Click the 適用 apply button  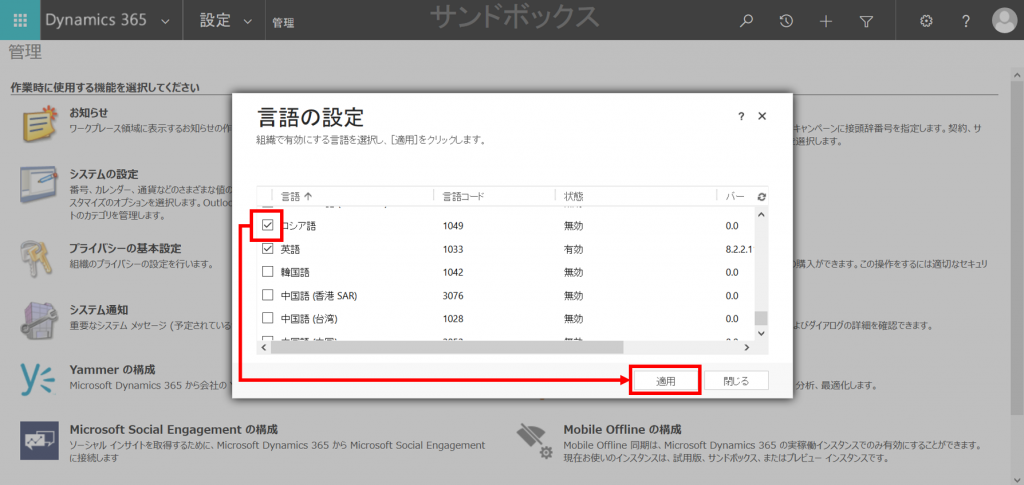[x=665, y=381]
